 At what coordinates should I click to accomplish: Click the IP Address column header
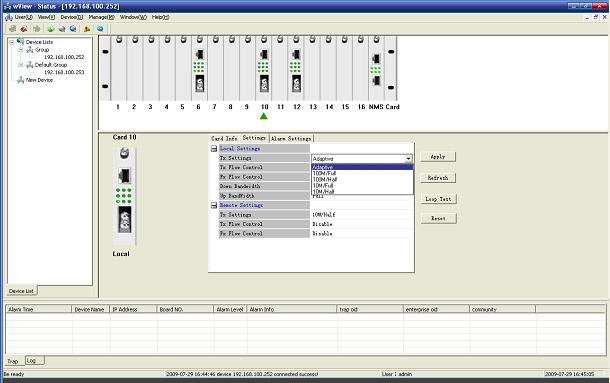click(x=133, y=309)
